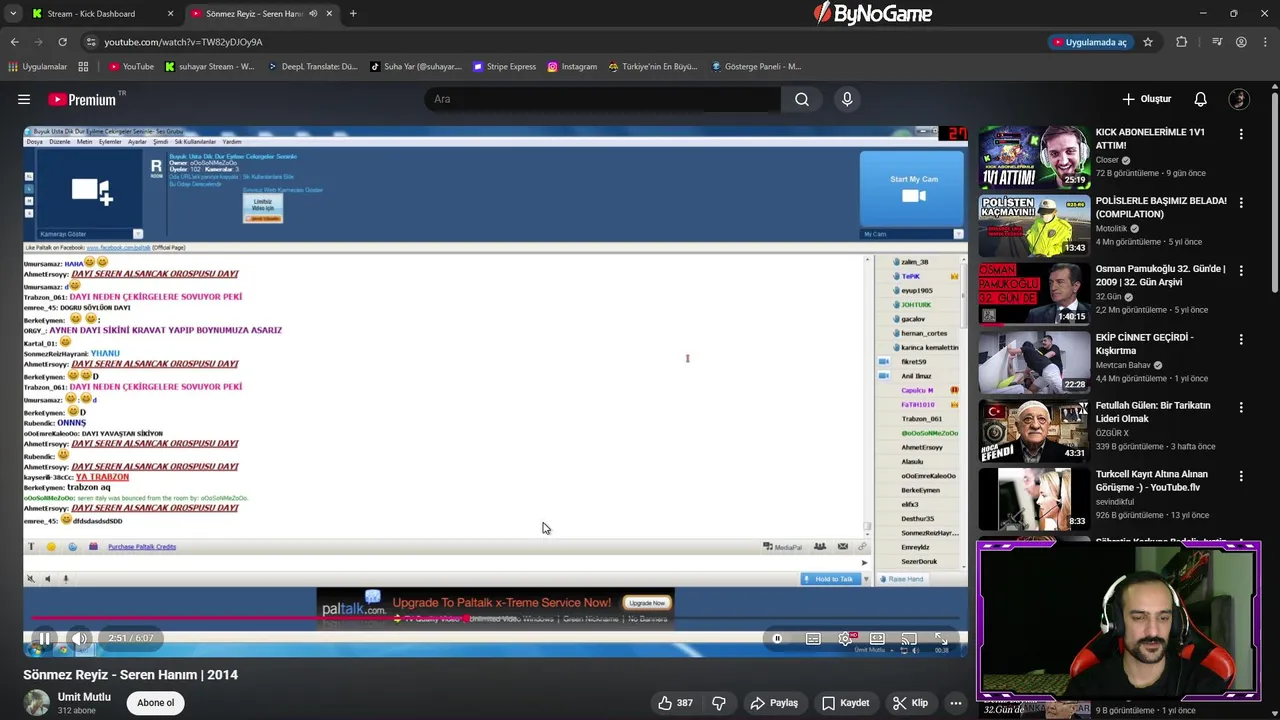Dislike the video
Screen dimensions: 1280x720
(718, 703)
